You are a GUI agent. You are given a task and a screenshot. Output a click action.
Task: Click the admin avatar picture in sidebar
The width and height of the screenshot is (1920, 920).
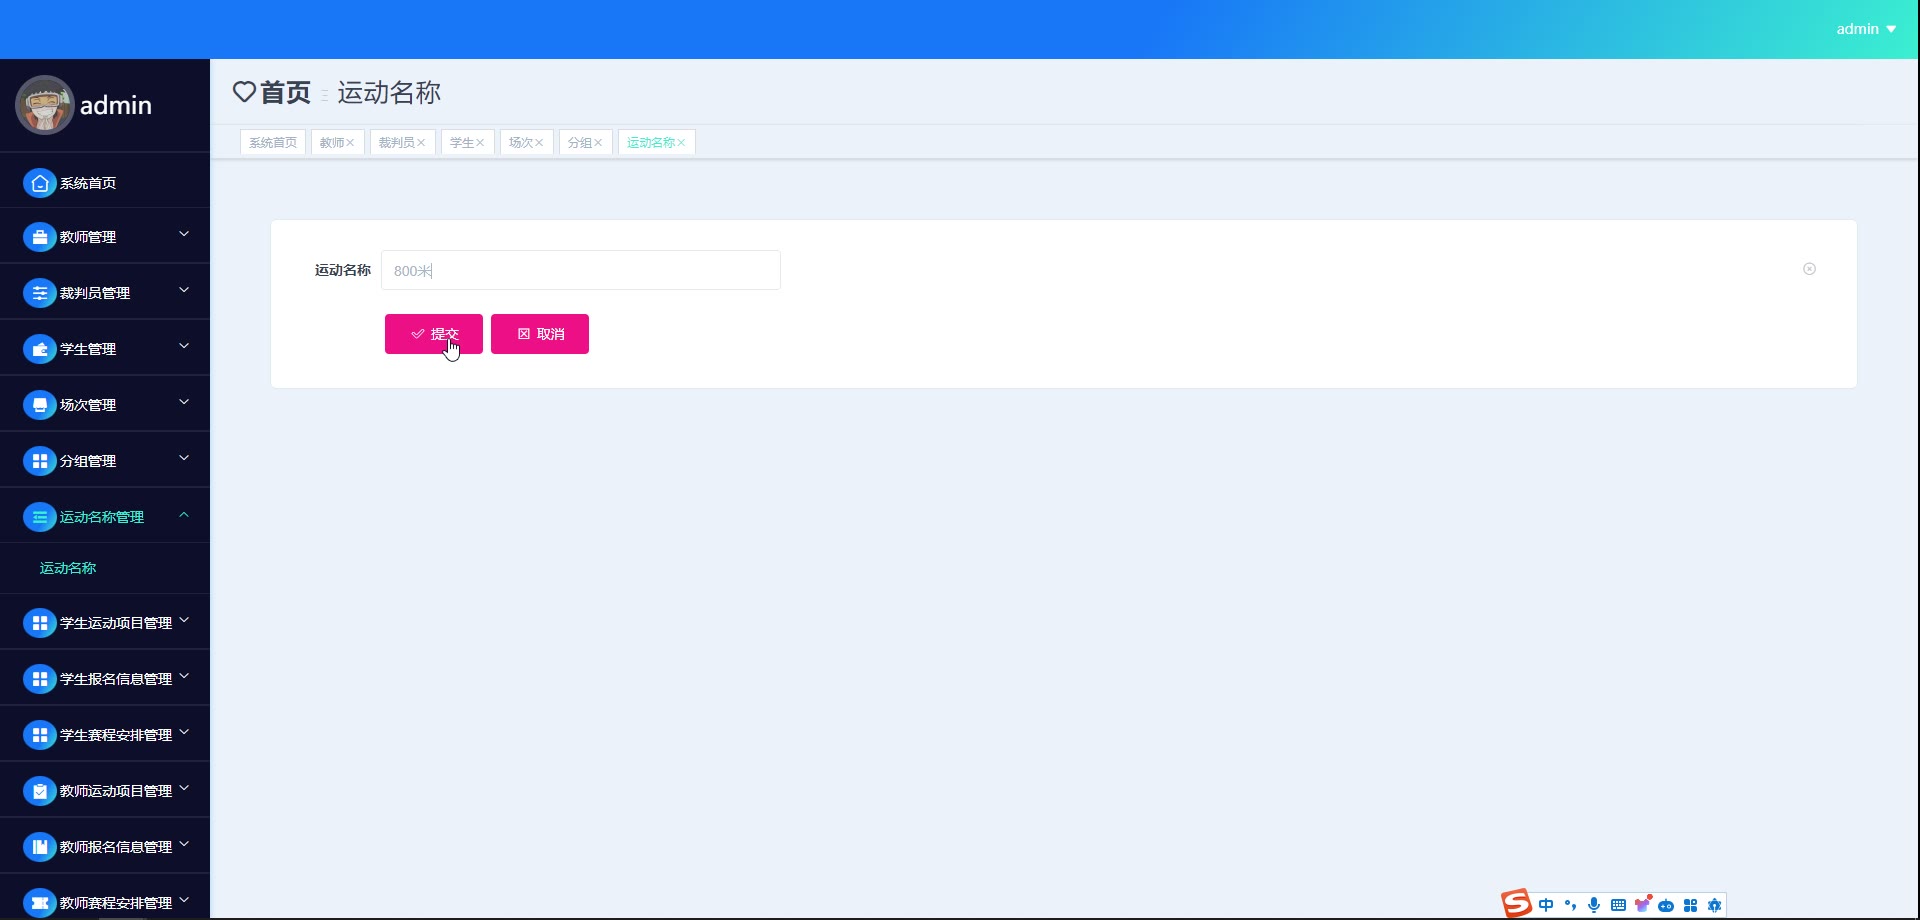pyautogui.click(x=45, y=105)
